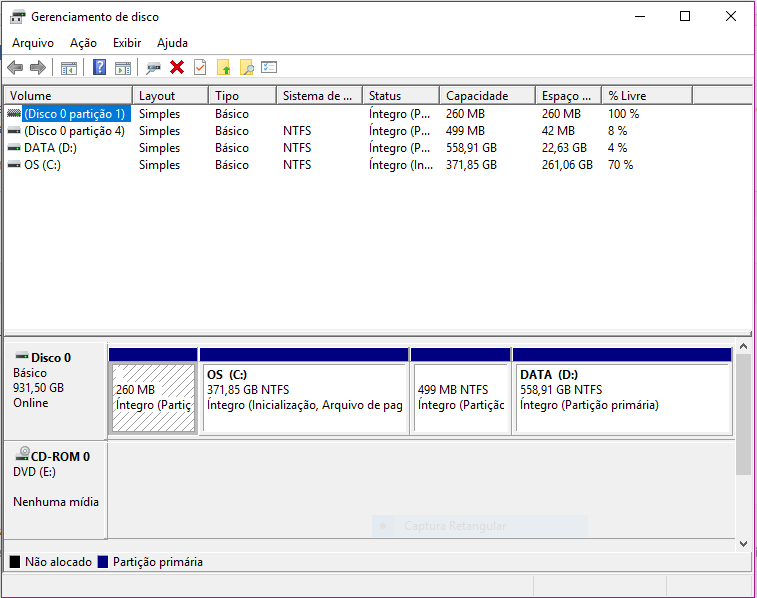The image size is (757, 598).
Task: Sort by the Status column header
Action: [401, 96]
